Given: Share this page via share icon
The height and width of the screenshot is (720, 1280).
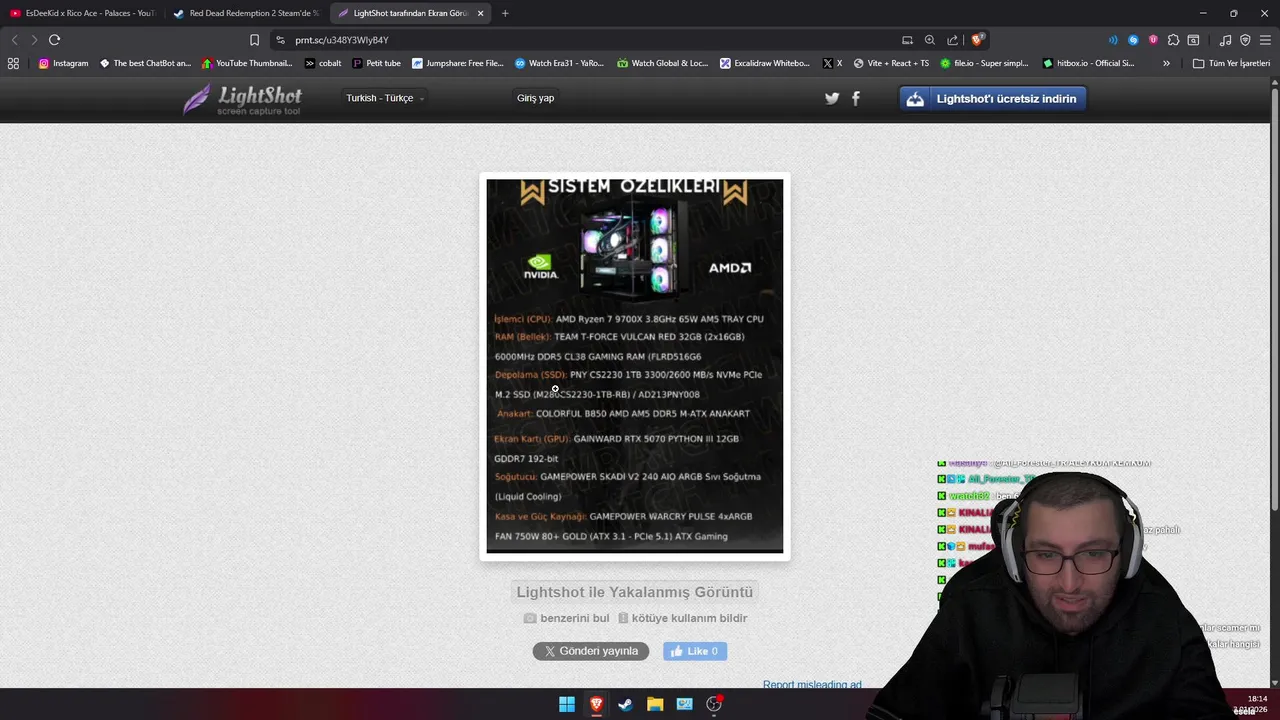Looking at the screenshot, I should point(952,40).
